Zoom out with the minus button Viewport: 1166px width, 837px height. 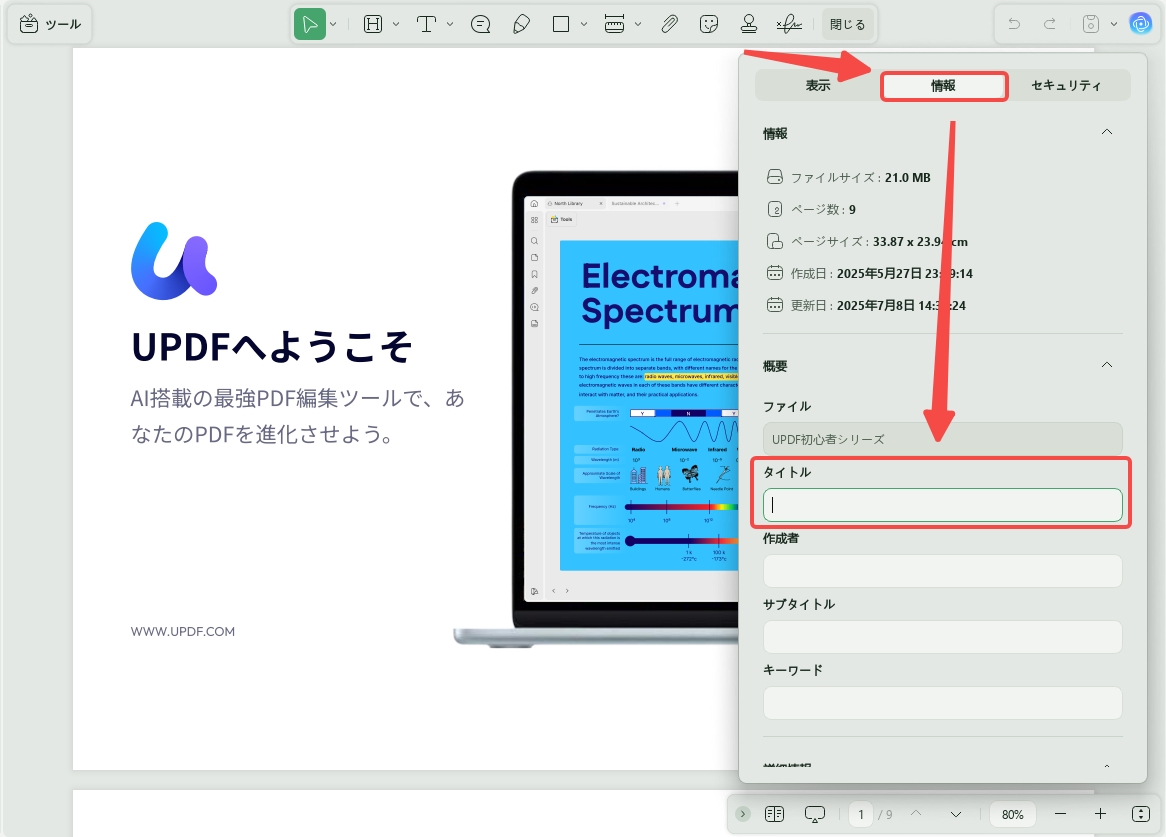tap(1060, 814)
